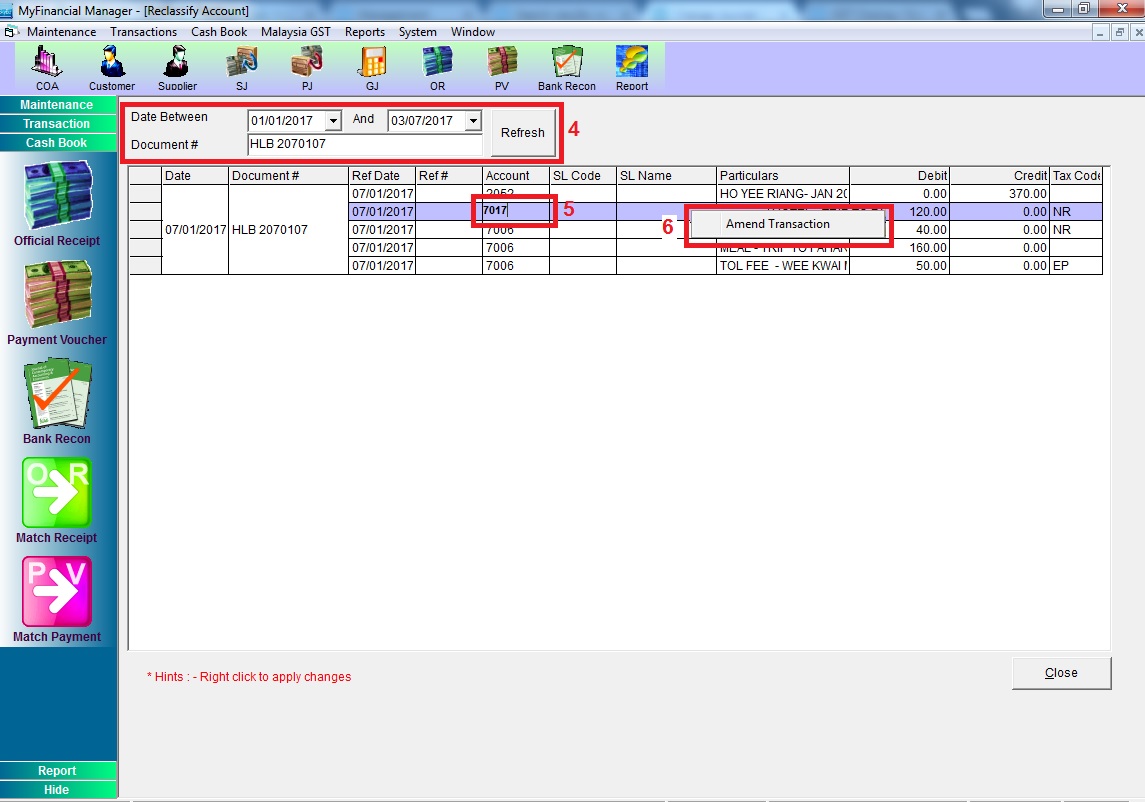Collapse the sidebar with Hide
The width and height of the screenshot is (1145, 802).
click(x=57, y=790)
